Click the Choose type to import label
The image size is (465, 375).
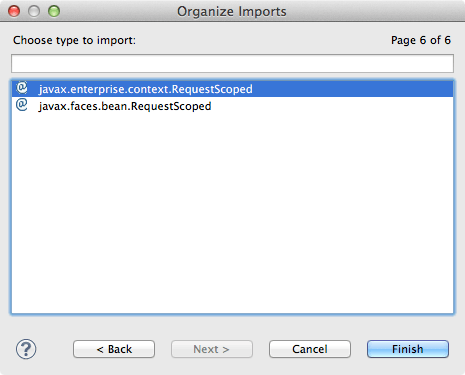coord(74,40)
